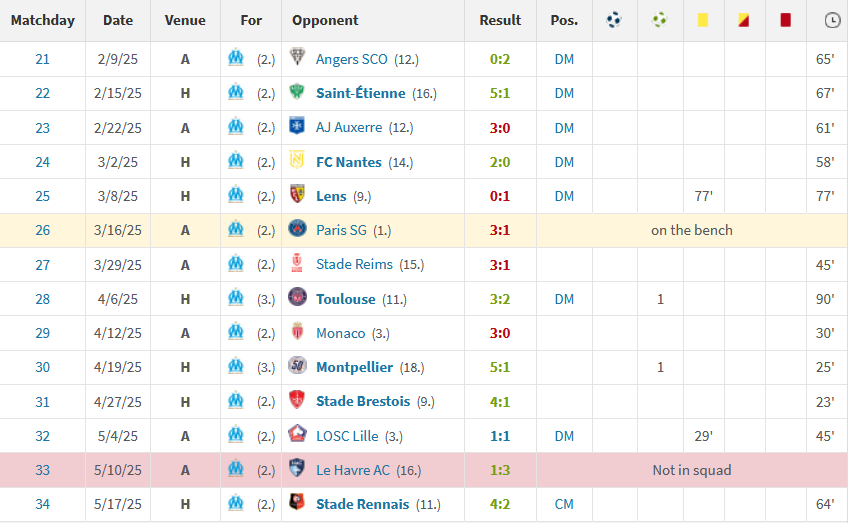Open the 5:1 result against Montpellier

pyautogui.click(x=500, y=367)
